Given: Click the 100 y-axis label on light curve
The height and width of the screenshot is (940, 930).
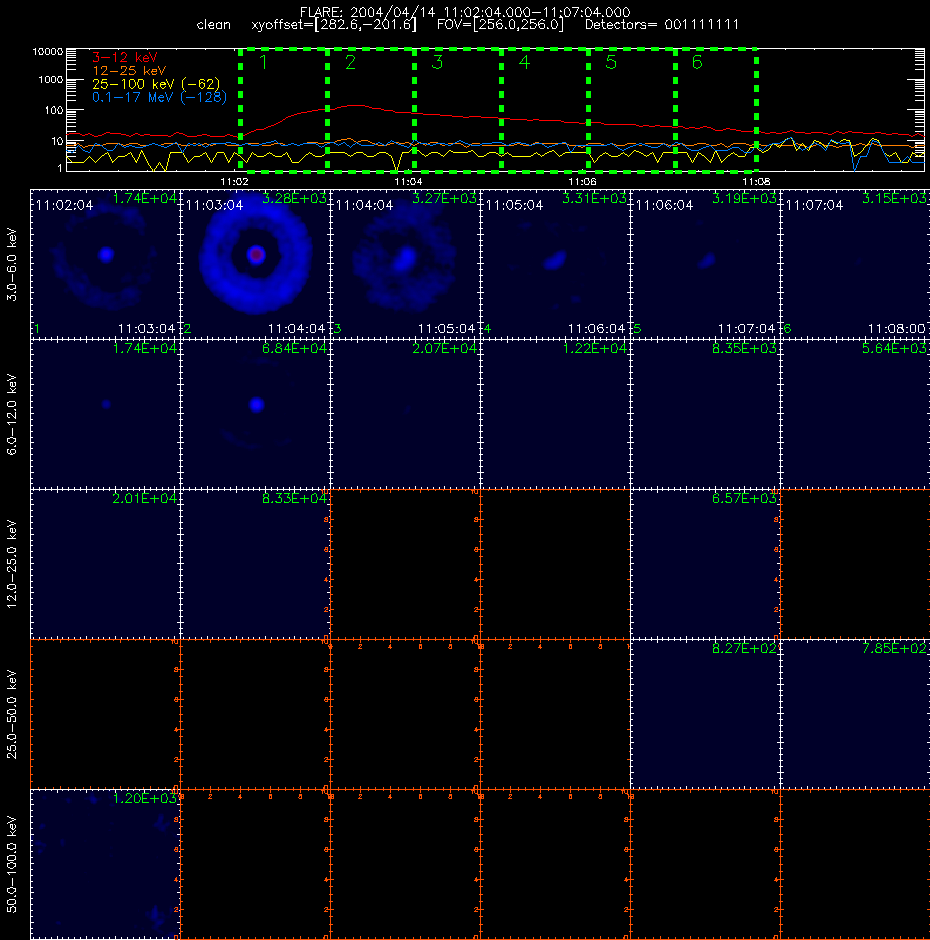Looking at the screenshot, I should (x=53, y=110).
